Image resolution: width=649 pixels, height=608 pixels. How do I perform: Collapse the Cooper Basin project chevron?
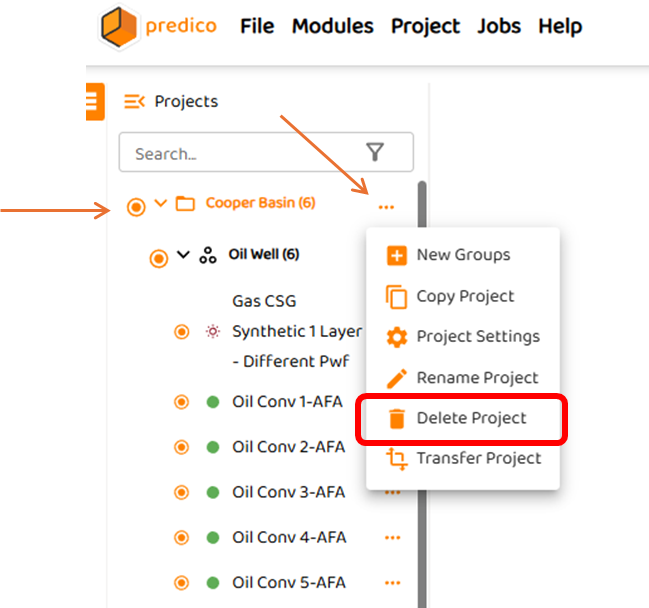160,204
